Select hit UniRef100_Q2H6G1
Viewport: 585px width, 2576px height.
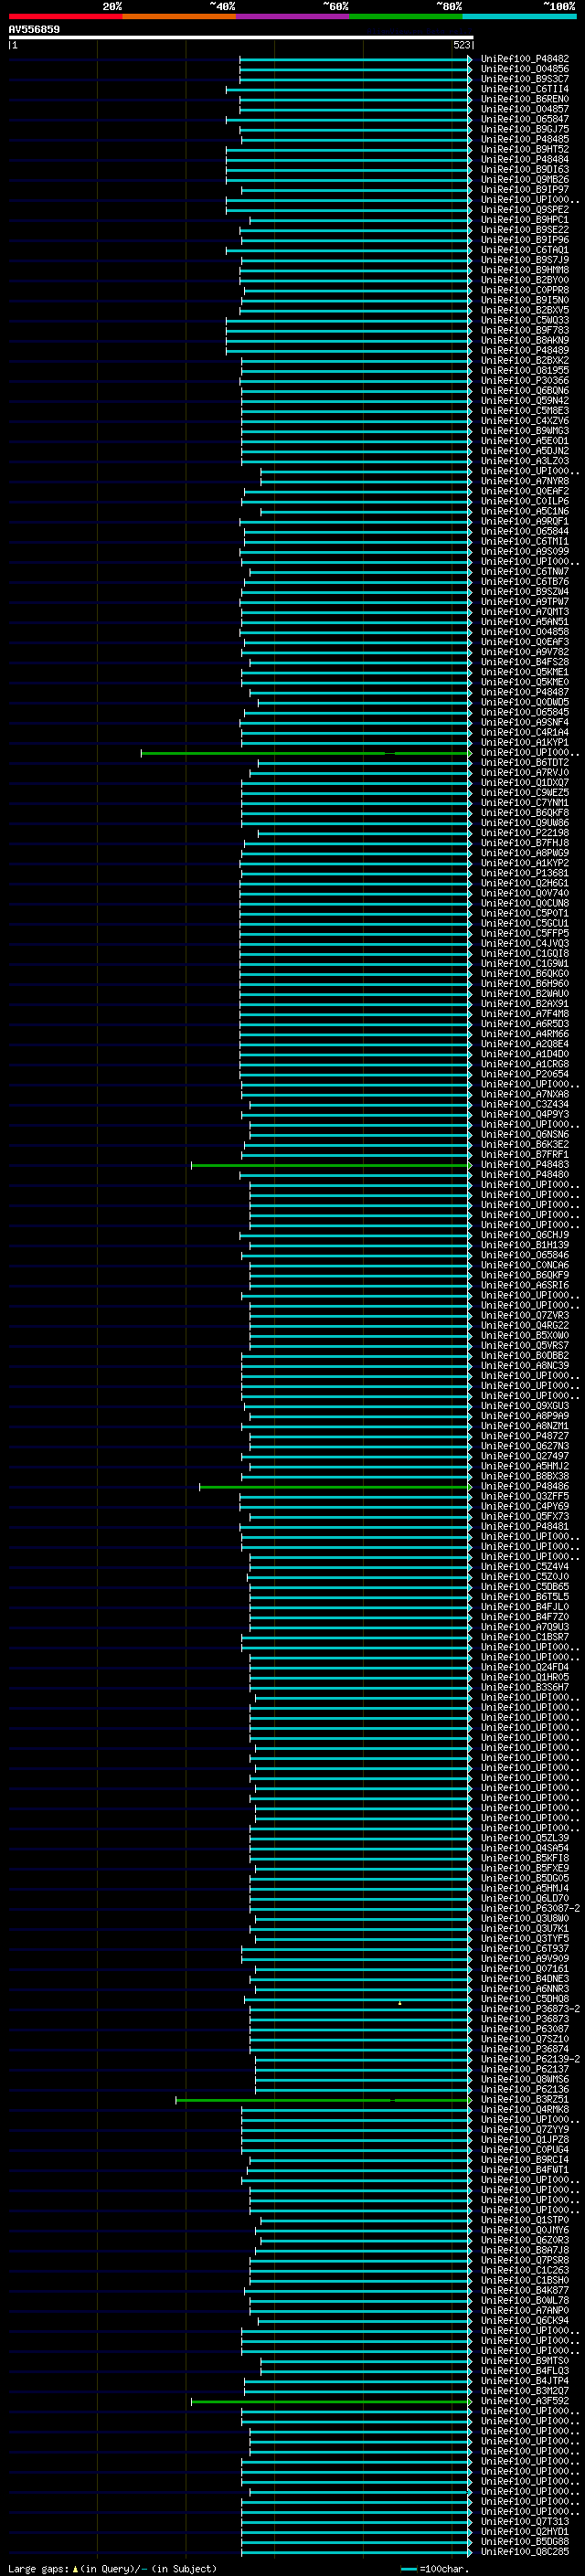[x=524, y=883]
